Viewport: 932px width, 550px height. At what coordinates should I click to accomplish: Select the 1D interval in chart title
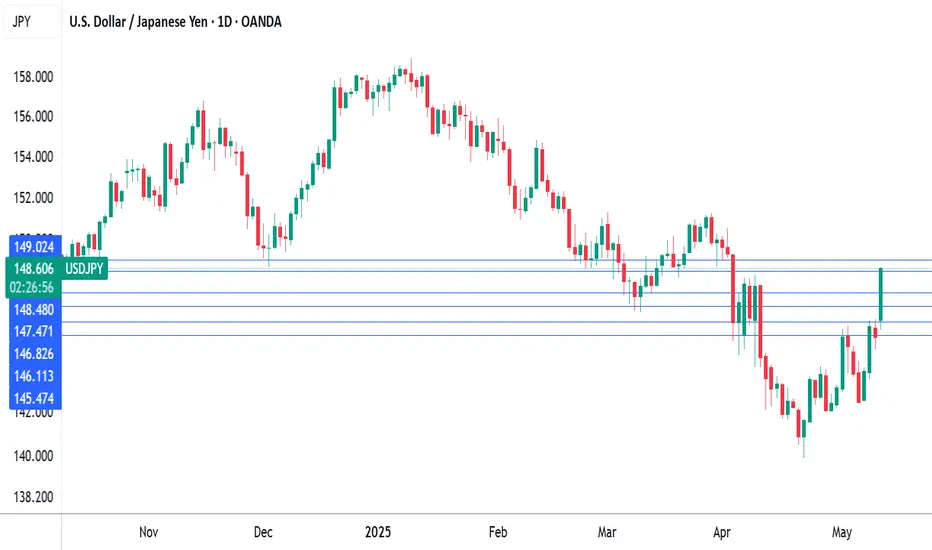coord(225,22)
